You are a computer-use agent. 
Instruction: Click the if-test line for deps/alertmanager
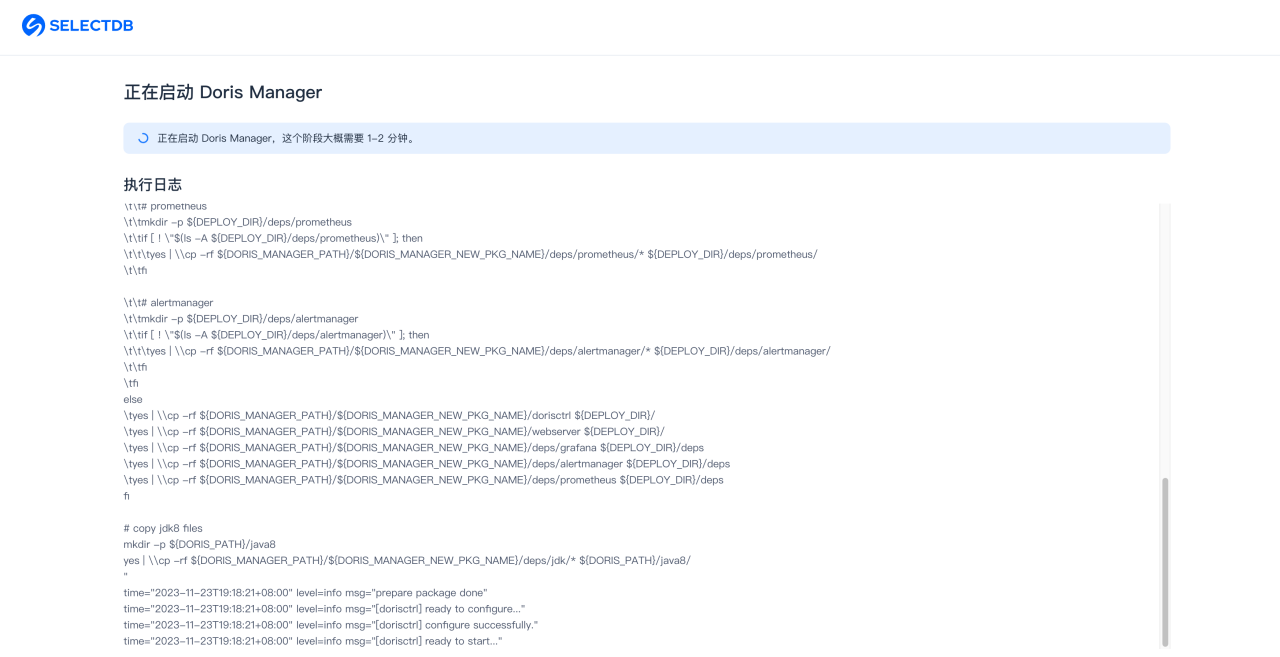tap(277, 335)
